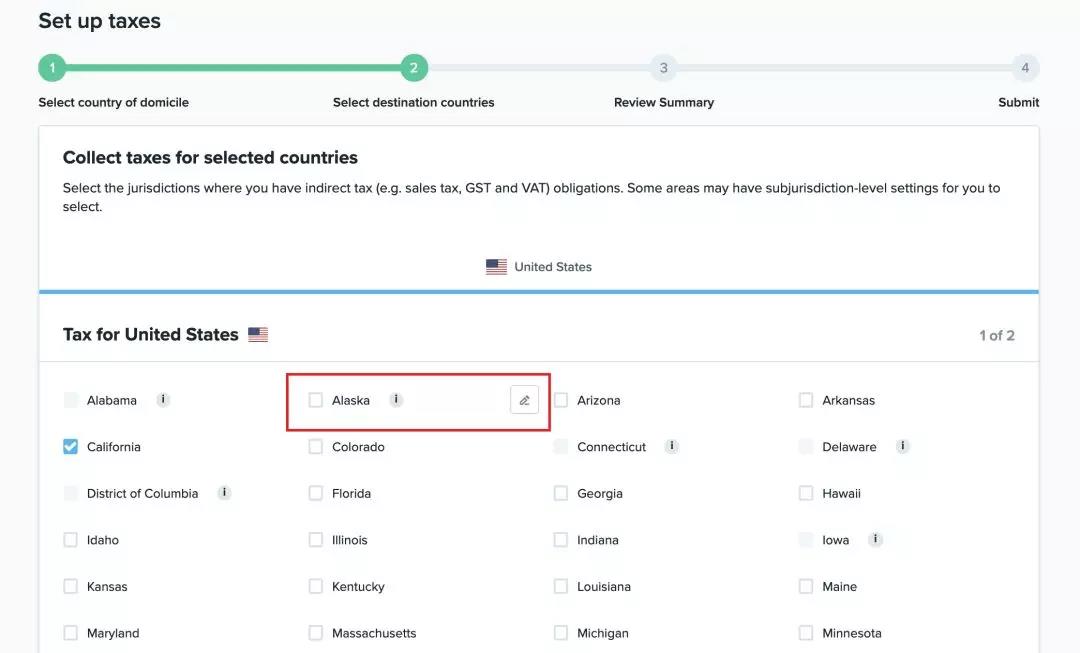
Task: Tick the Hawaii checkbox
Action: [806, 493]
